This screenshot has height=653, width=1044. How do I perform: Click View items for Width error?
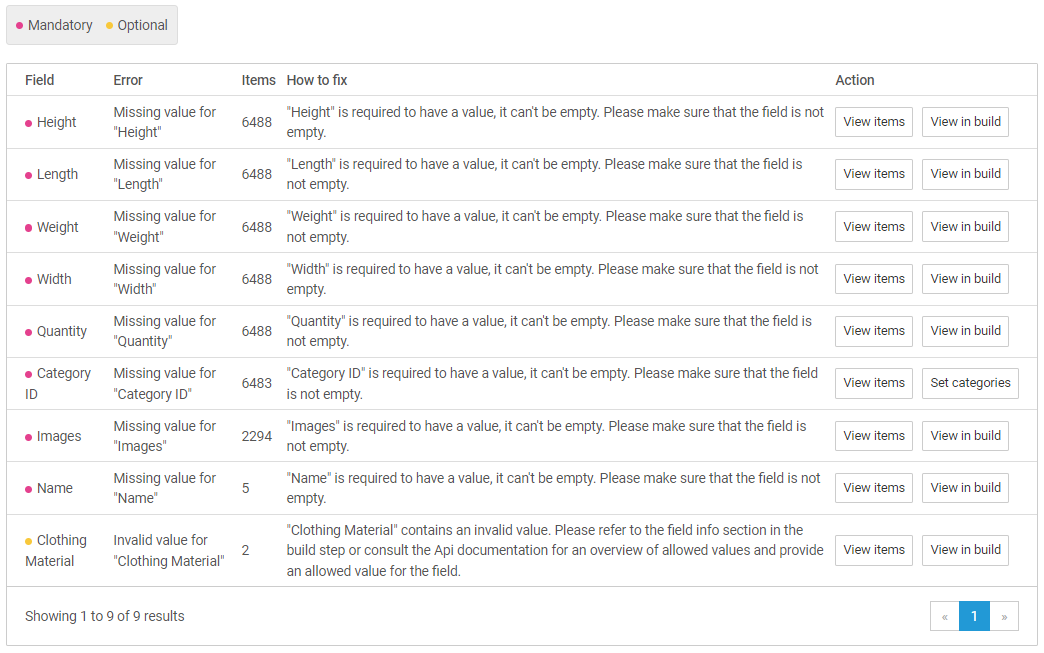[x=873, y=279]
